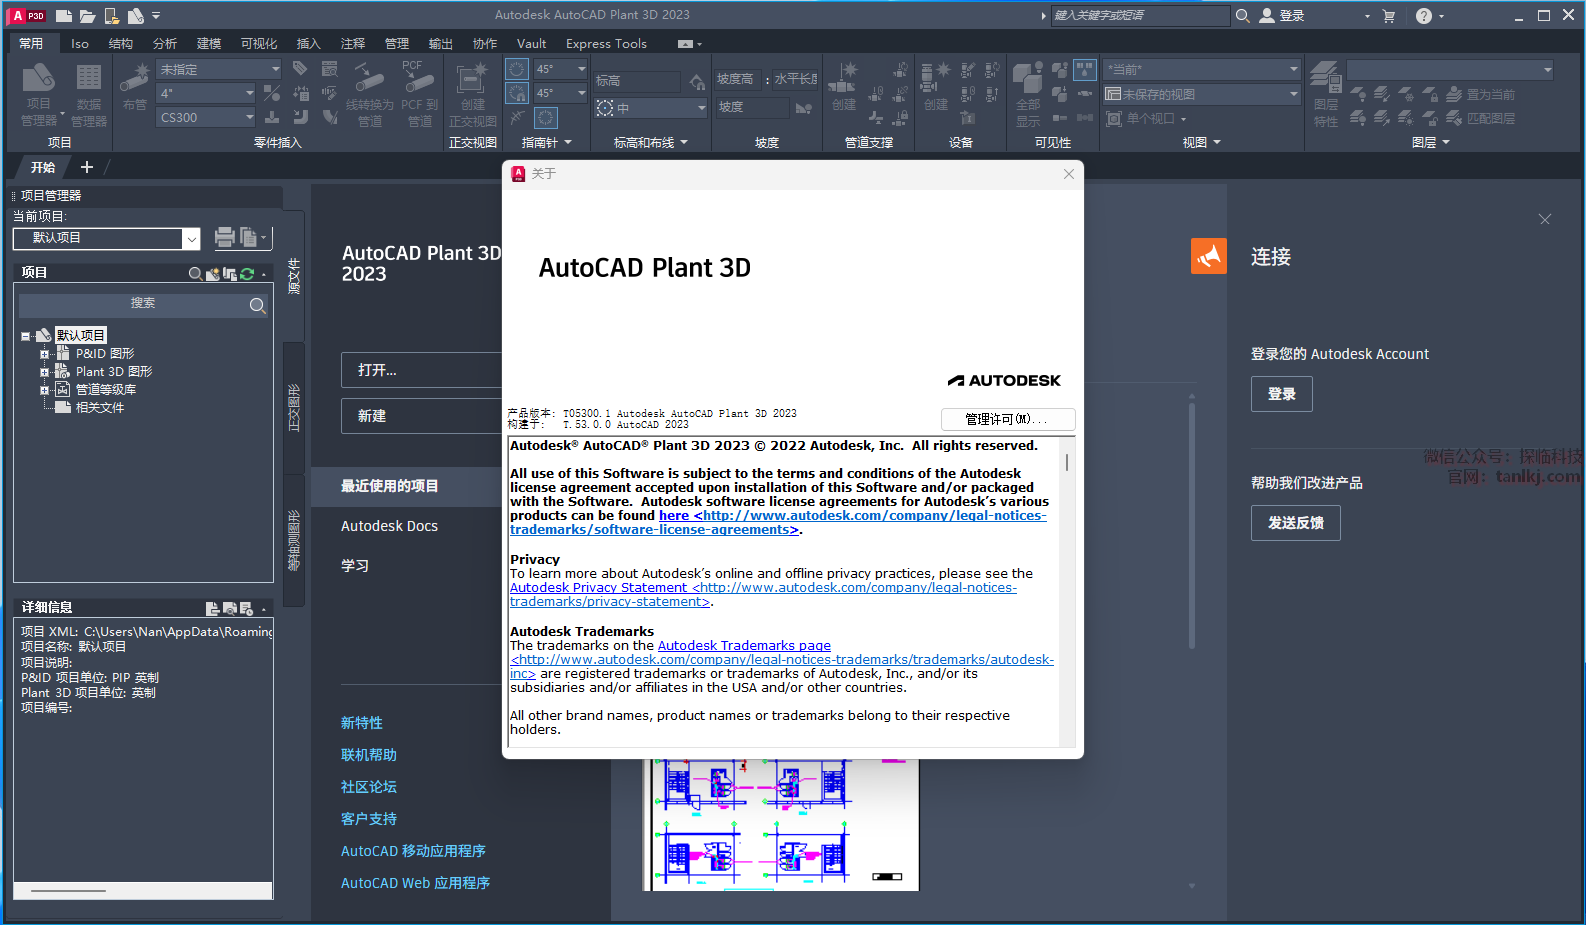Toggle the top compass option in the Compass panel
The image size is (1586, 925).
pyautogui.click(x=517, y=69)
